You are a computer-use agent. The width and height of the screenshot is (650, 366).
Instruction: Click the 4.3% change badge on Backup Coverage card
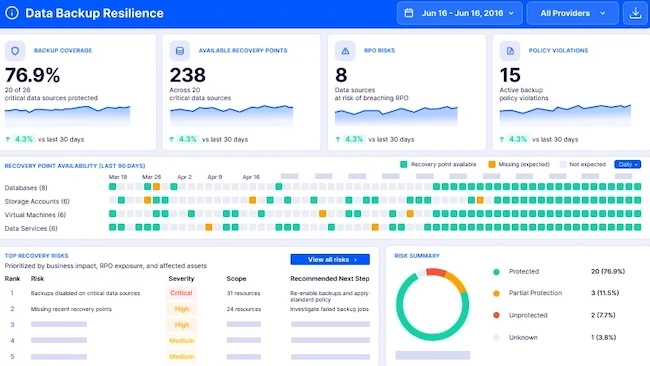point(23,139)
